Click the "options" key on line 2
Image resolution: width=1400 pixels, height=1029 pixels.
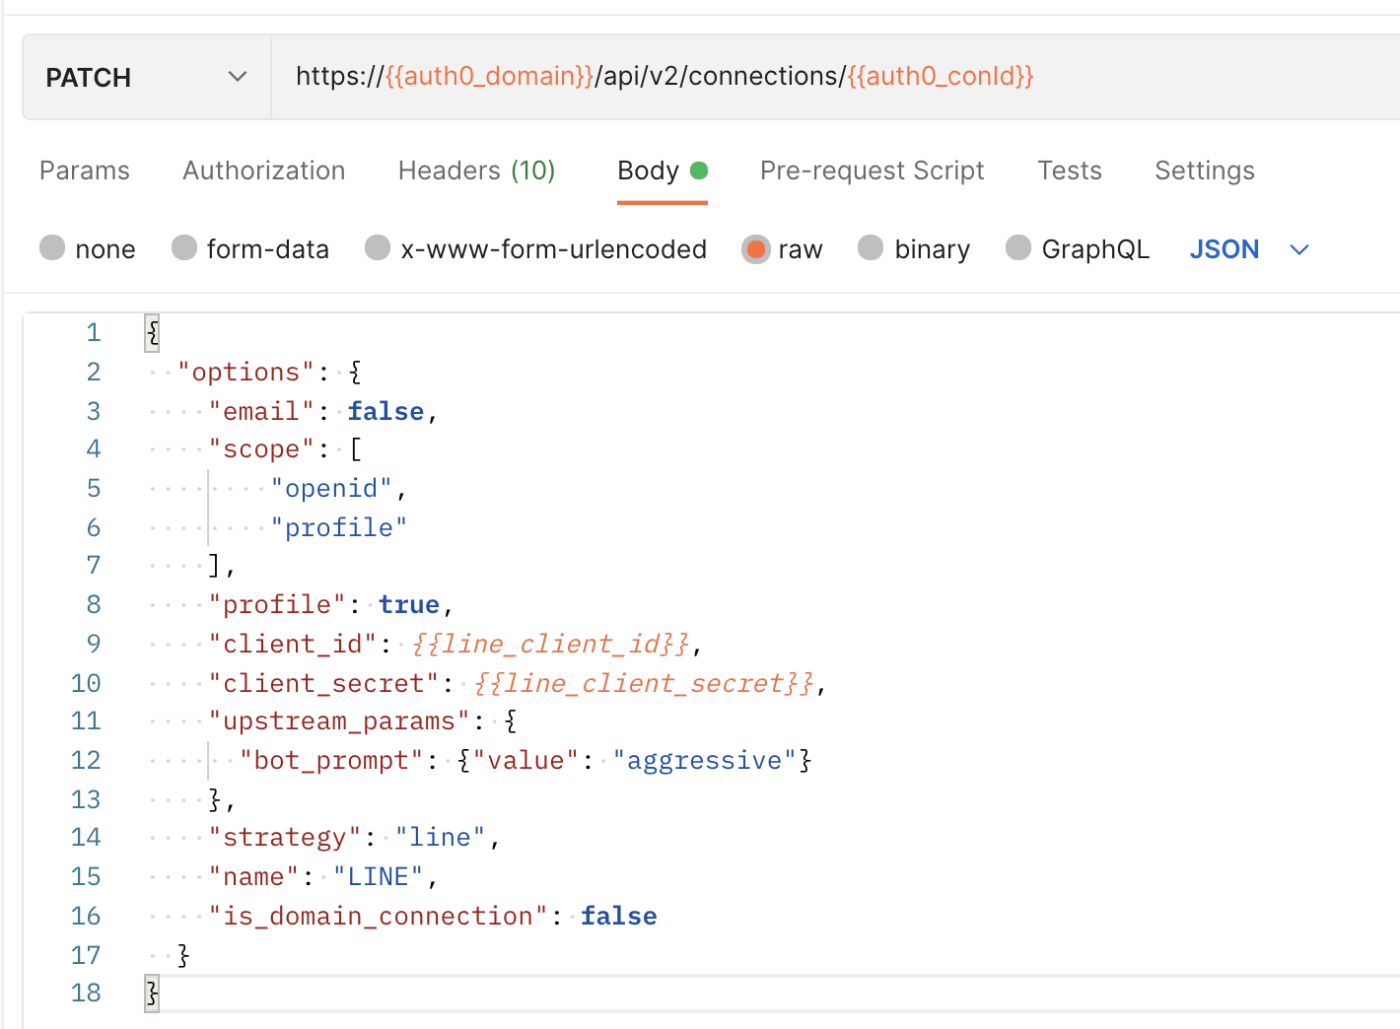tap(246, 372)
